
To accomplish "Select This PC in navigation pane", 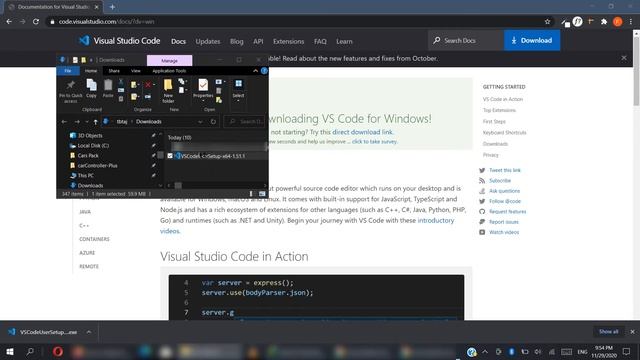I will [x=85, y=176].
